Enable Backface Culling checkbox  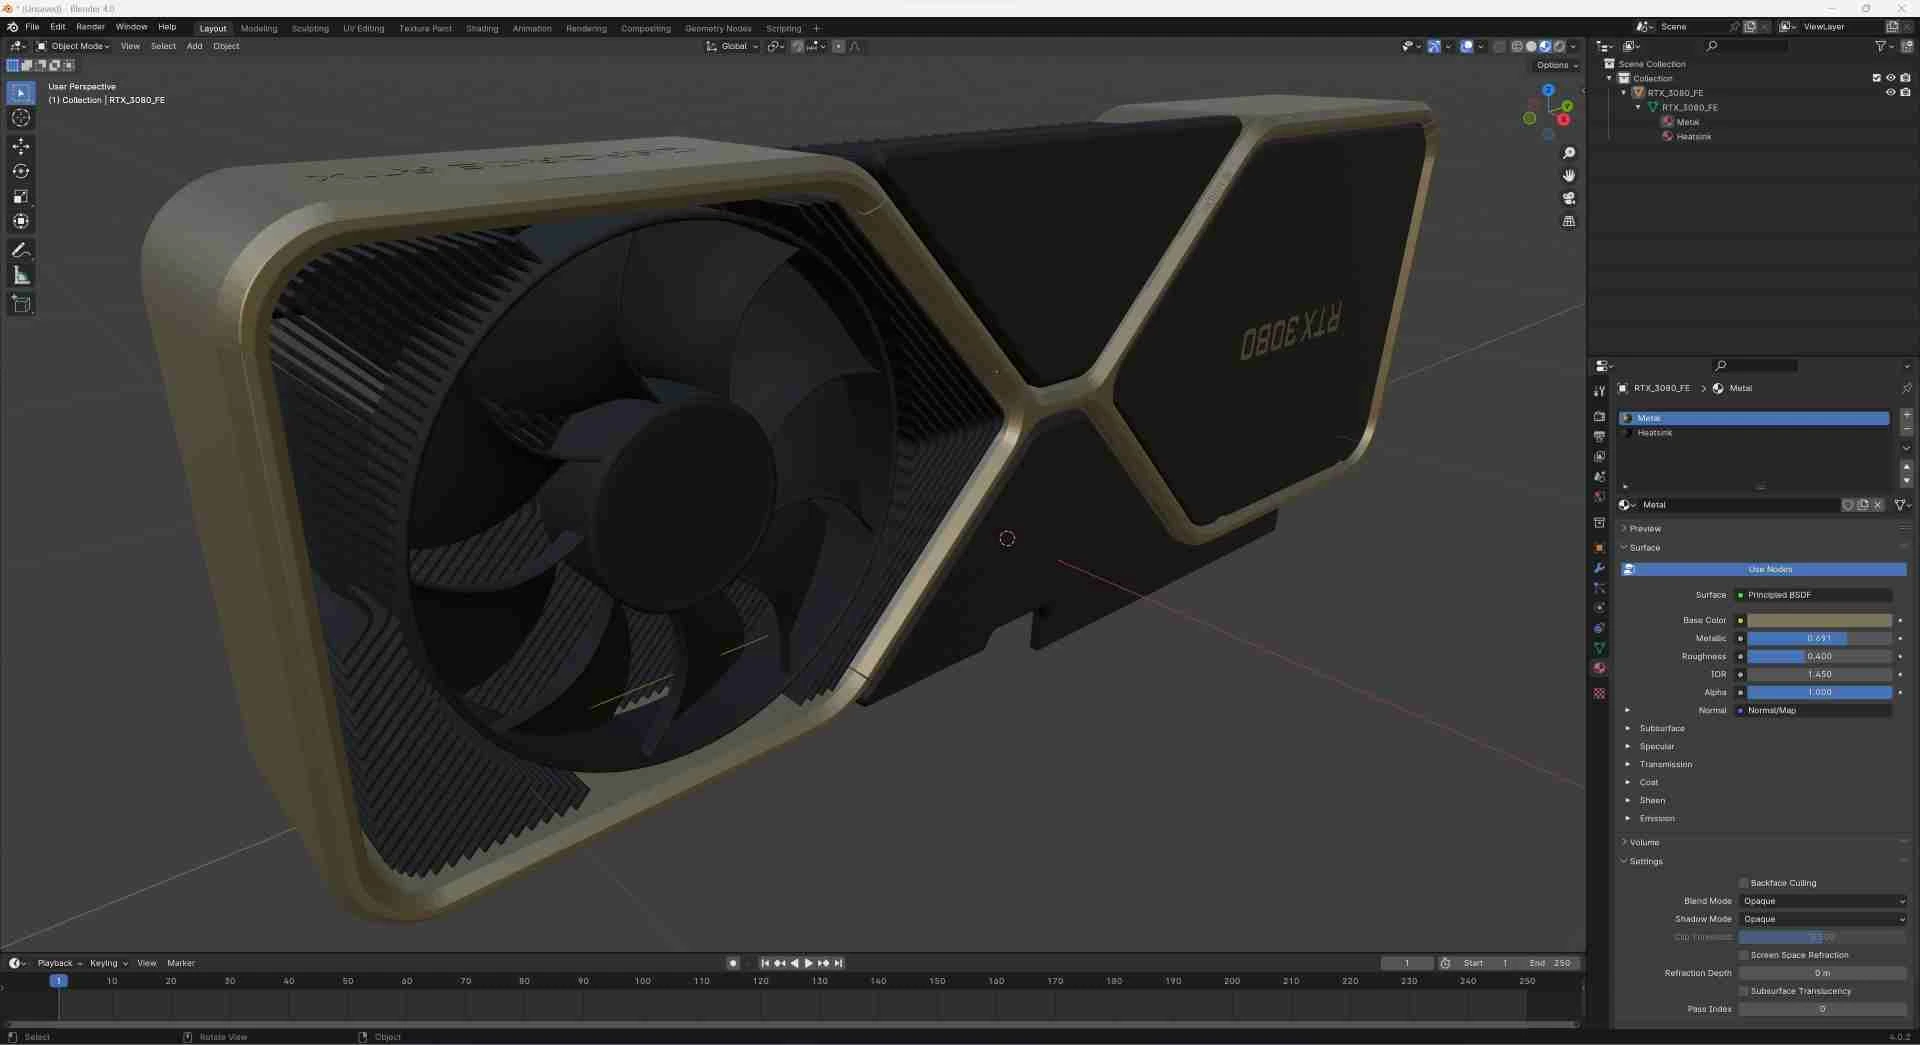click(x=1744, y=883)
